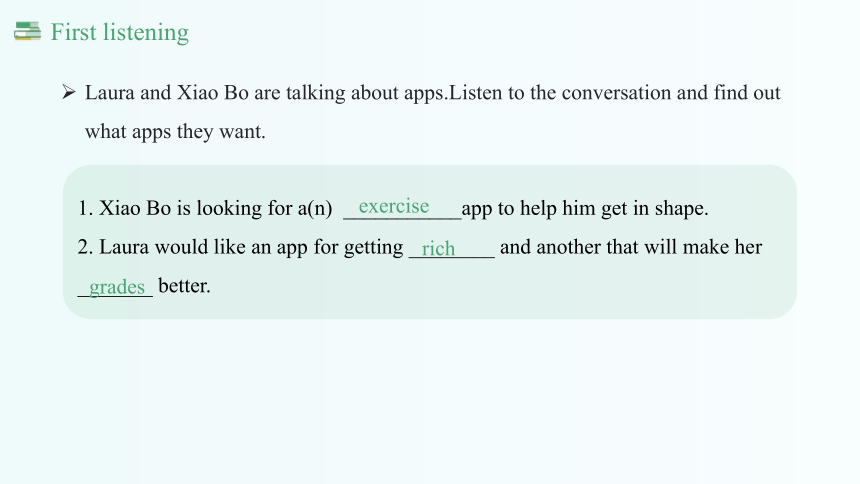Click the green answer 'rich'
This screenshot has height=484, width=860.
[x=438, y=248]
